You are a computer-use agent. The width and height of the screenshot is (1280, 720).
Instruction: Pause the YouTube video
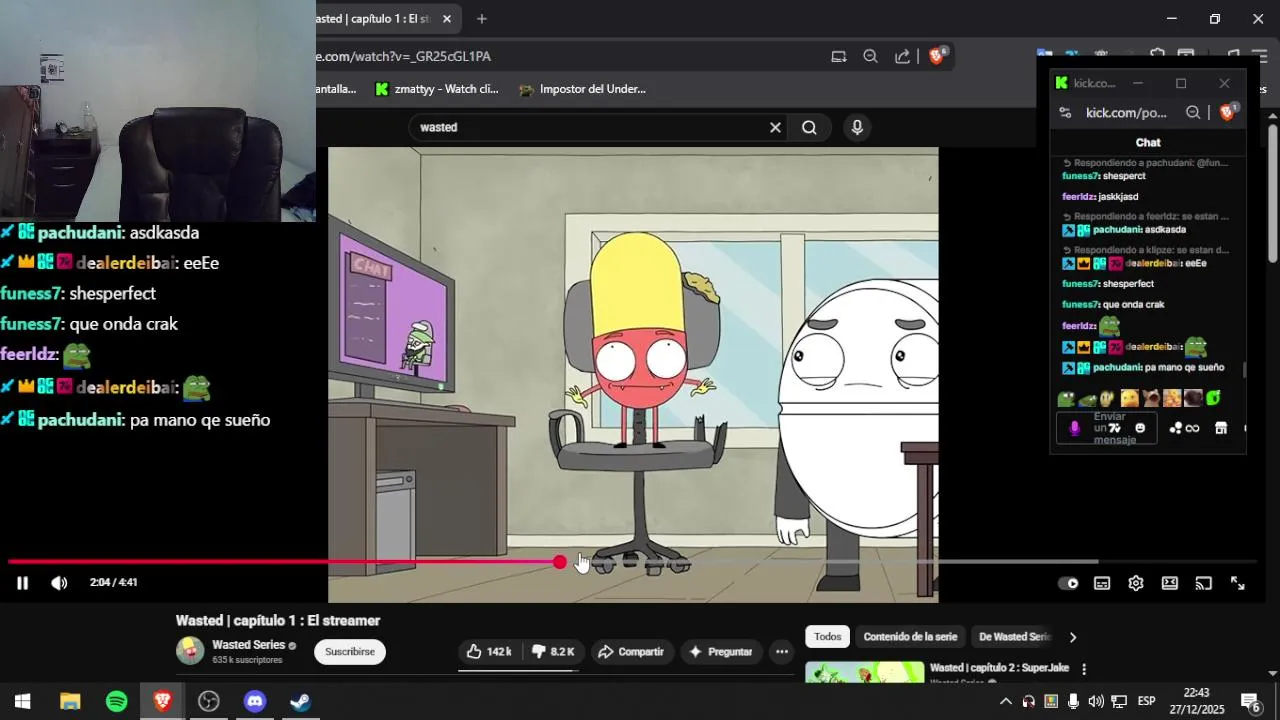pyautogui.click(x=22, y=583)
